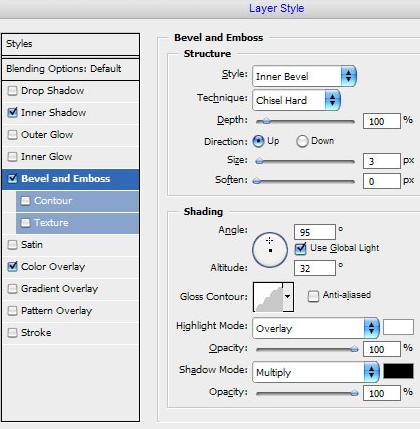Select the Inner Glow style row
420x429 pixels.
70,157
